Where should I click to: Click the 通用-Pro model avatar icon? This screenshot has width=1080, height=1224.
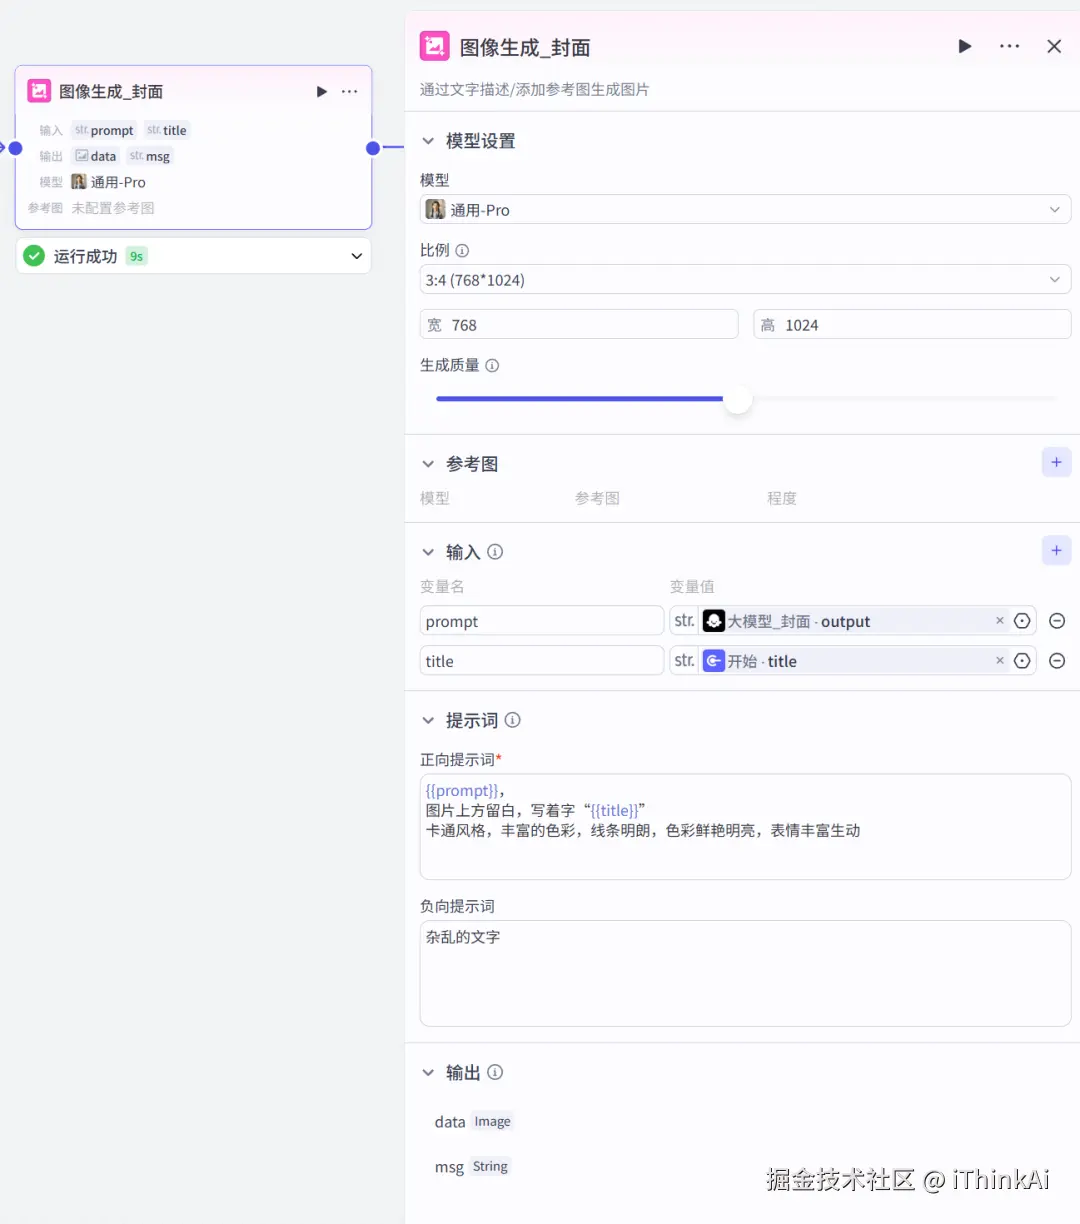[x=435, y=209]
